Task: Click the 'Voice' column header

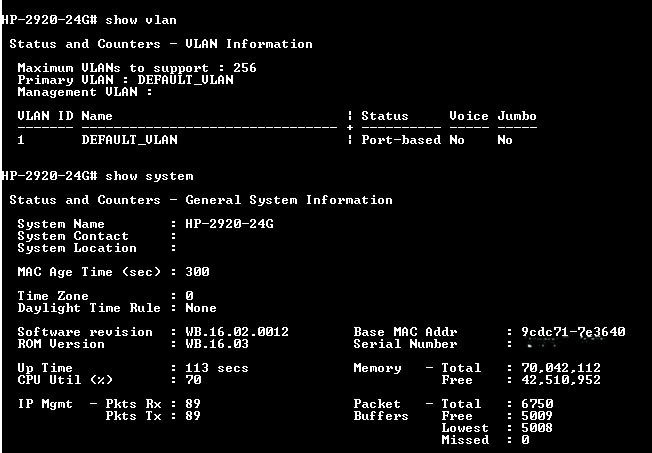Action: point(469,116)
